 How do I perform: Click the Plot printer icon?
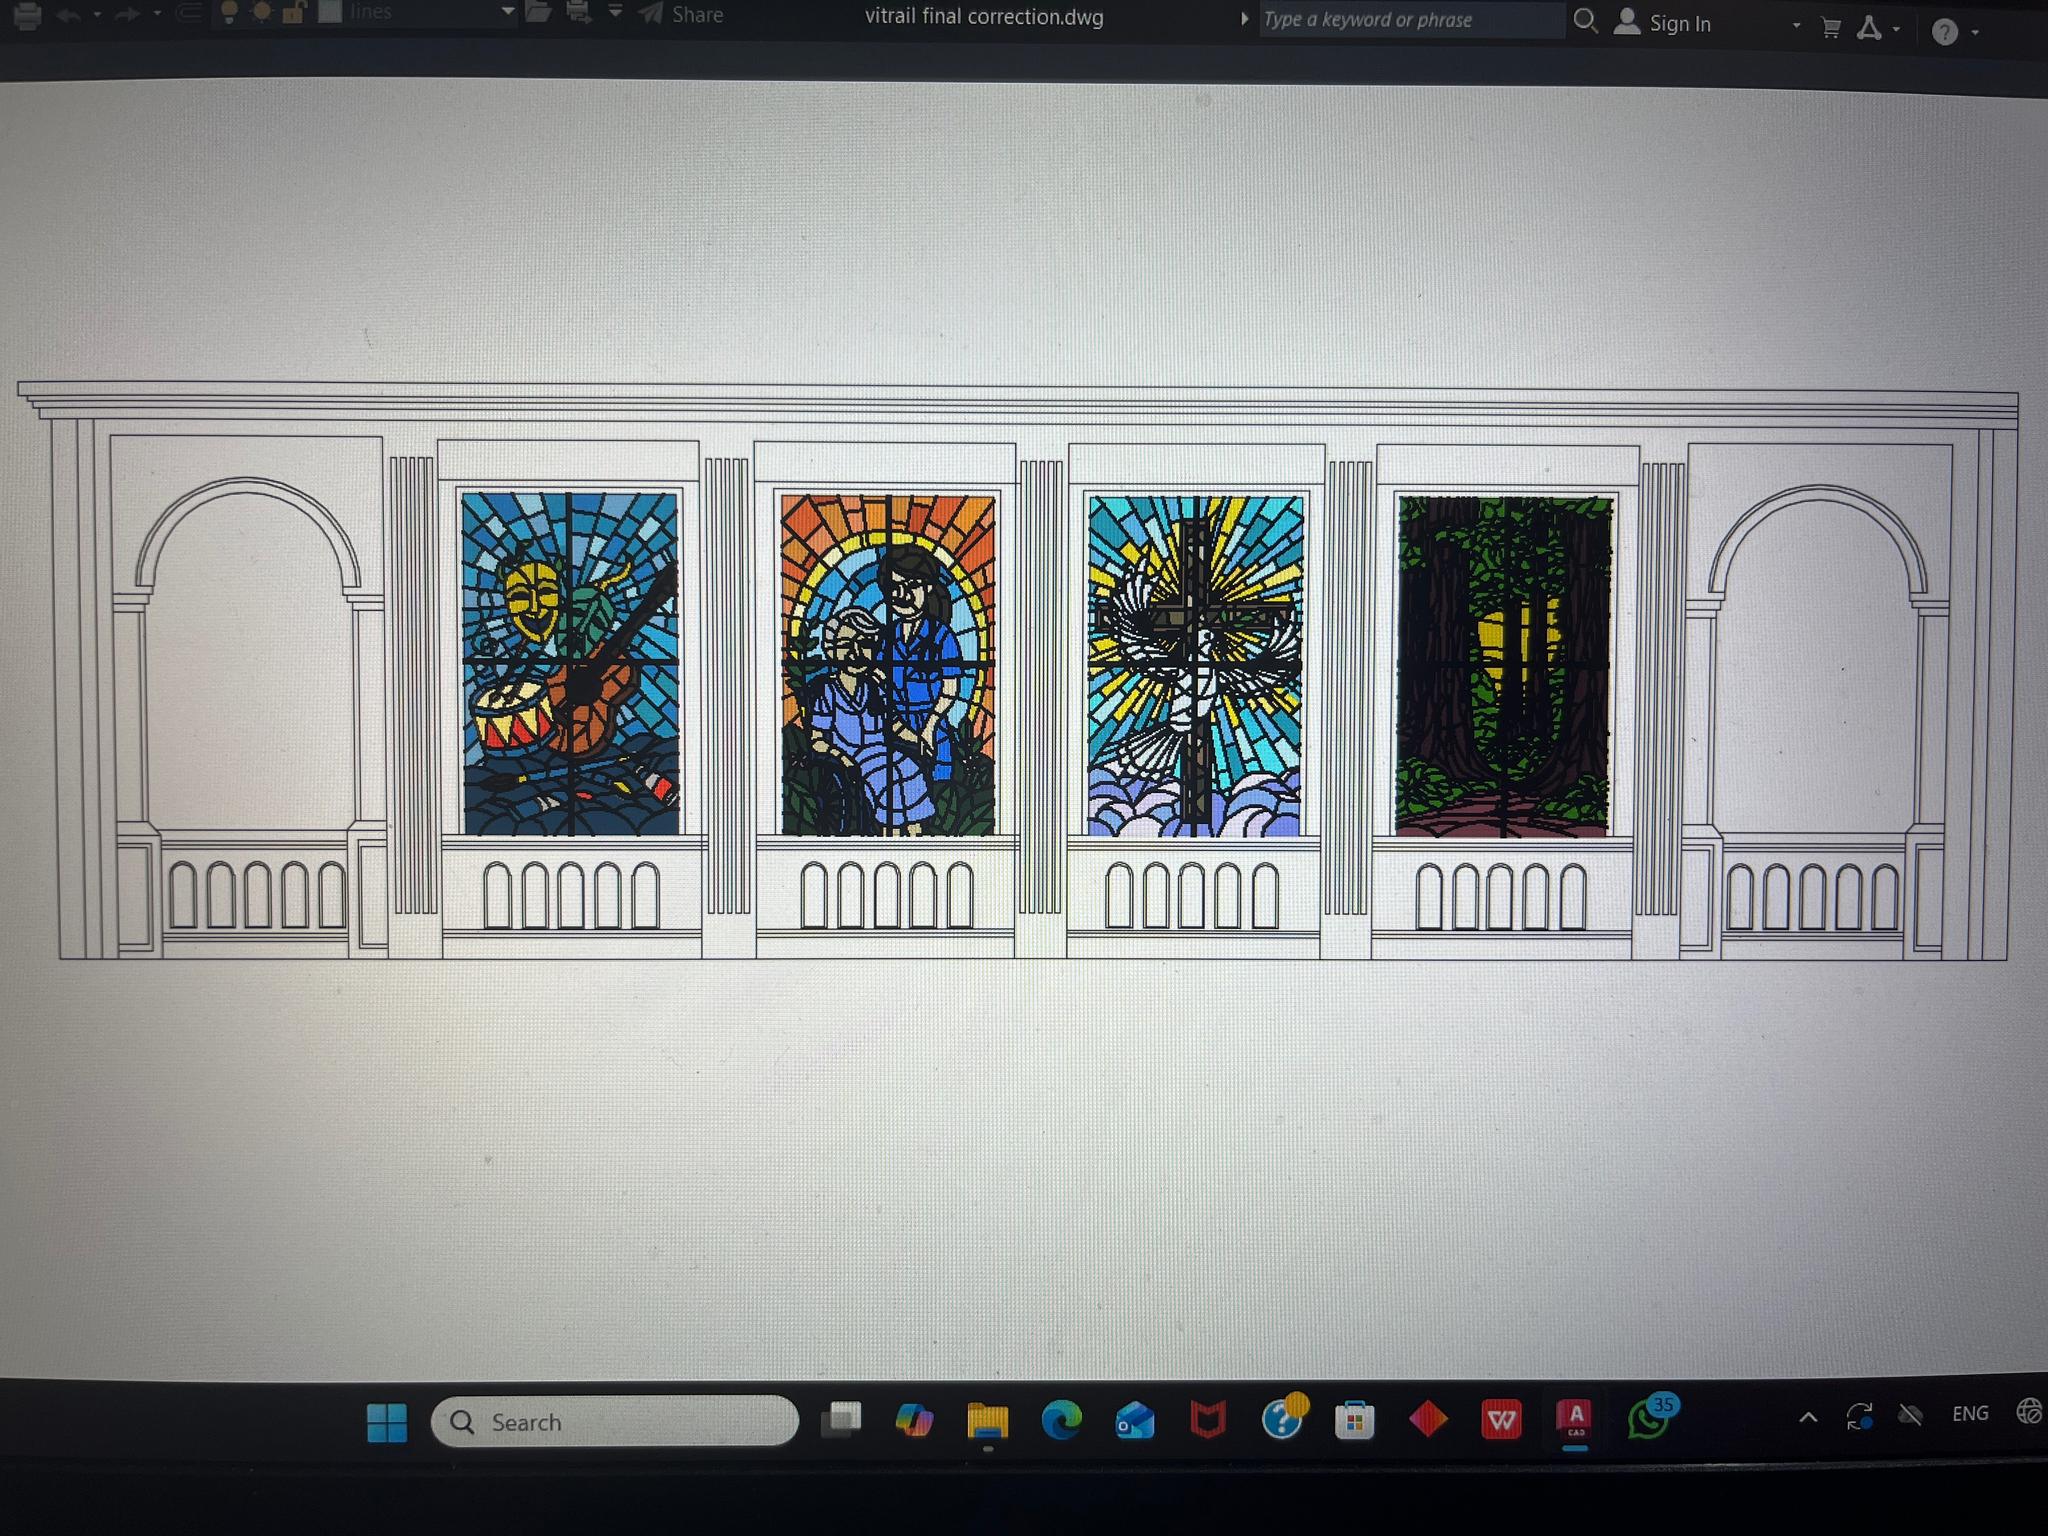pos(28,15)
